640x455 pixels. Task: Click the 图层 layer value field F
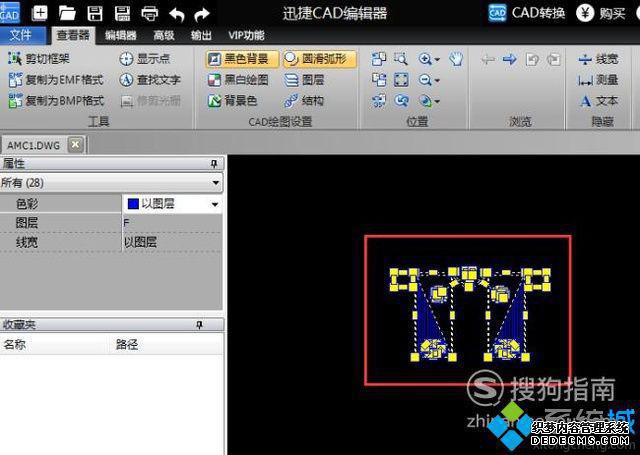point(172,223)
